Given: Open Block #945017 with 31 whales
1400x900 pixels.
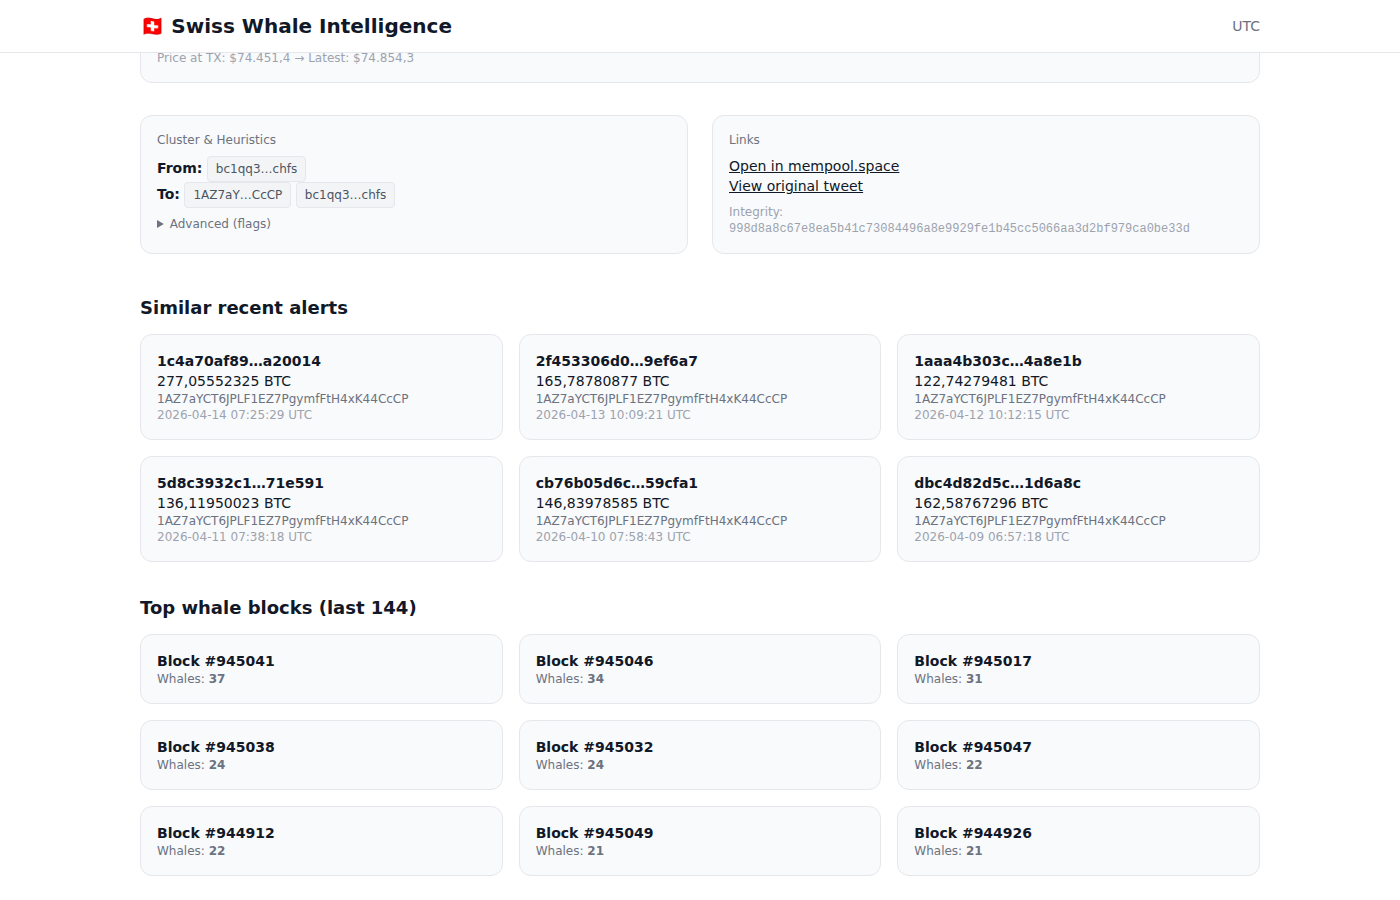Looking at the screenshot, I should (1077, 669).
